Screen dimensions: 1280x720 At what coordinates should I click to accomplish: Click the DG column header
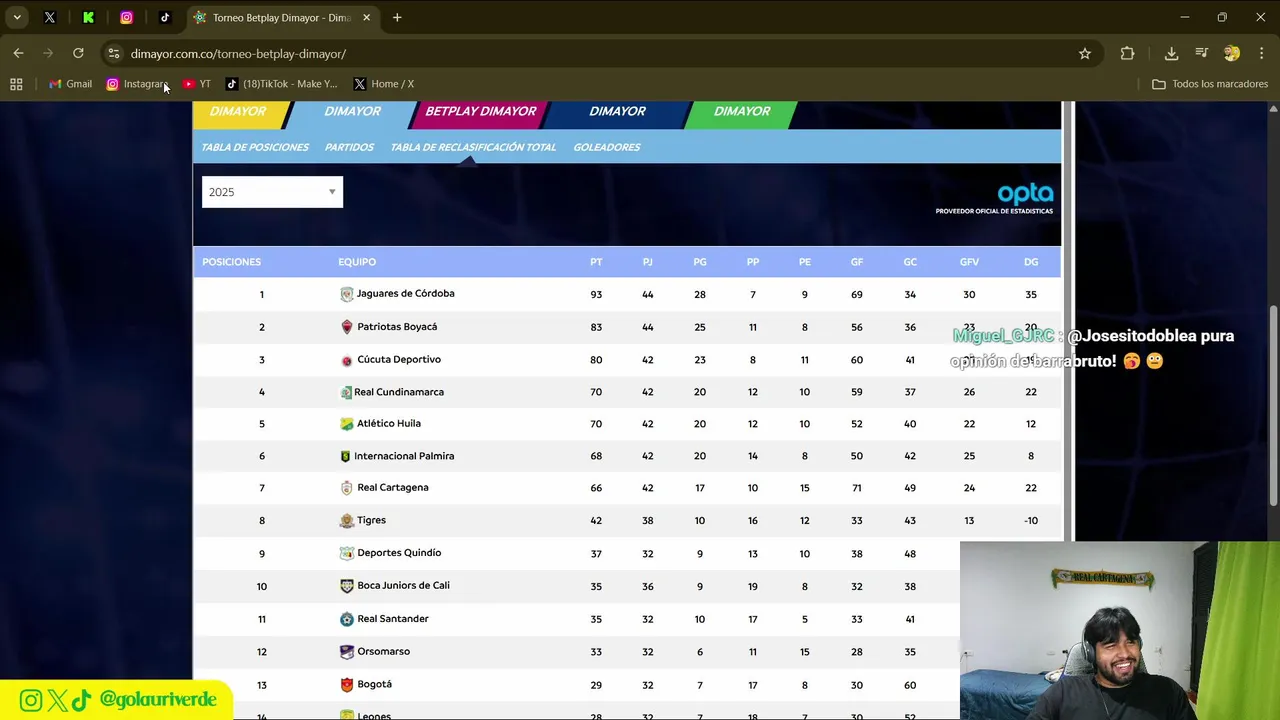[x=1031, y=262]
